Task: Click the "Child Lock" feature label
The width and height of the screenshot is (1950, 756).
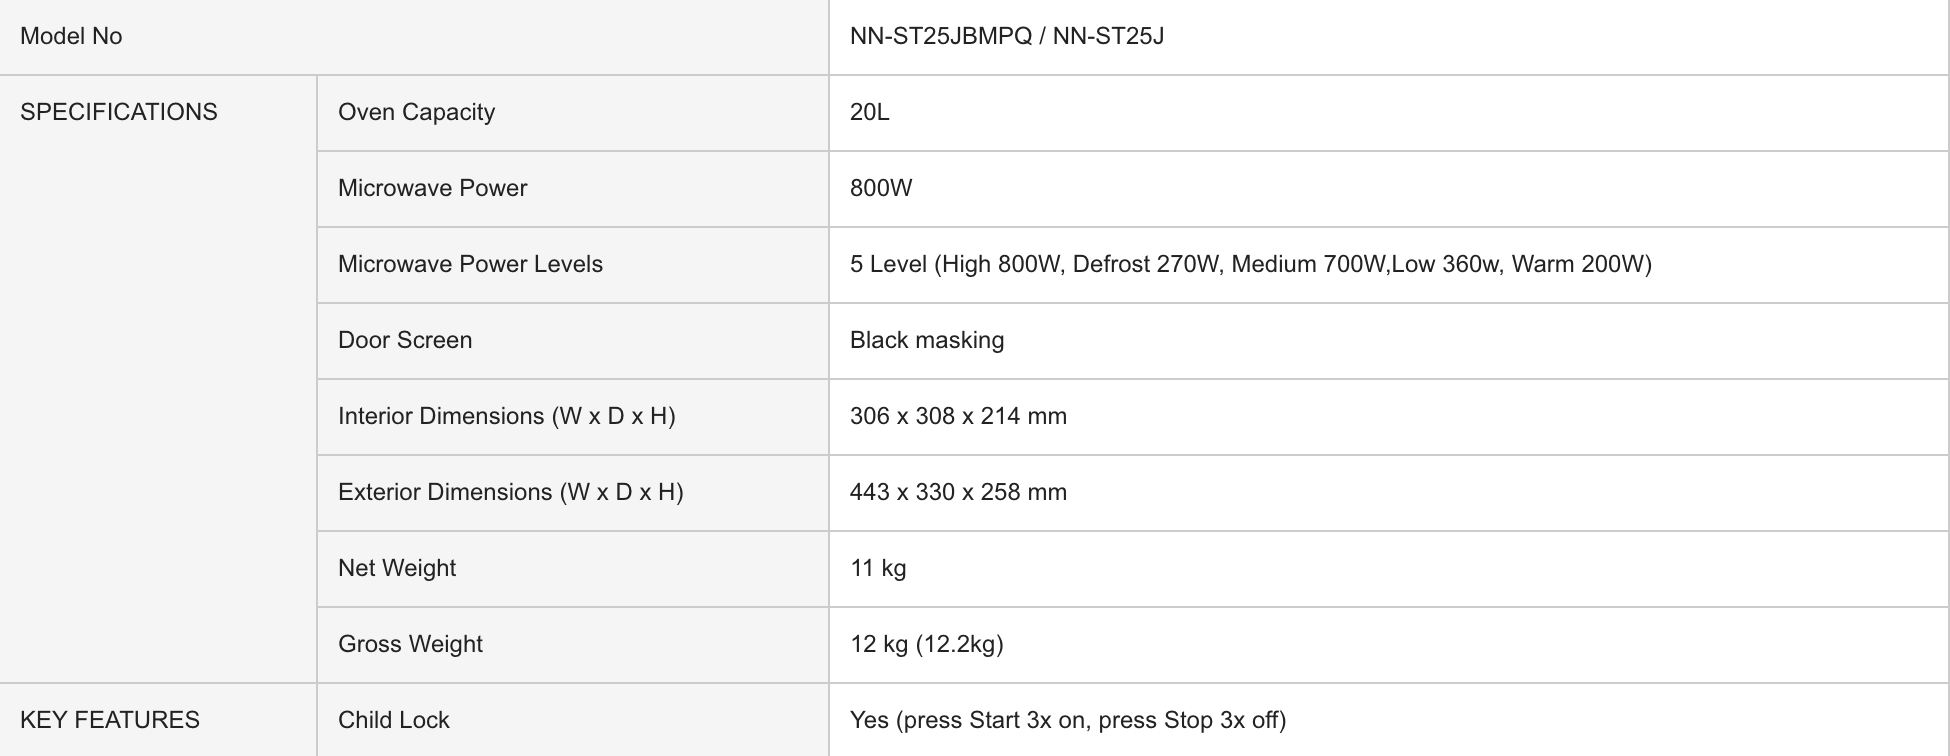Action: tap(394, 720)
